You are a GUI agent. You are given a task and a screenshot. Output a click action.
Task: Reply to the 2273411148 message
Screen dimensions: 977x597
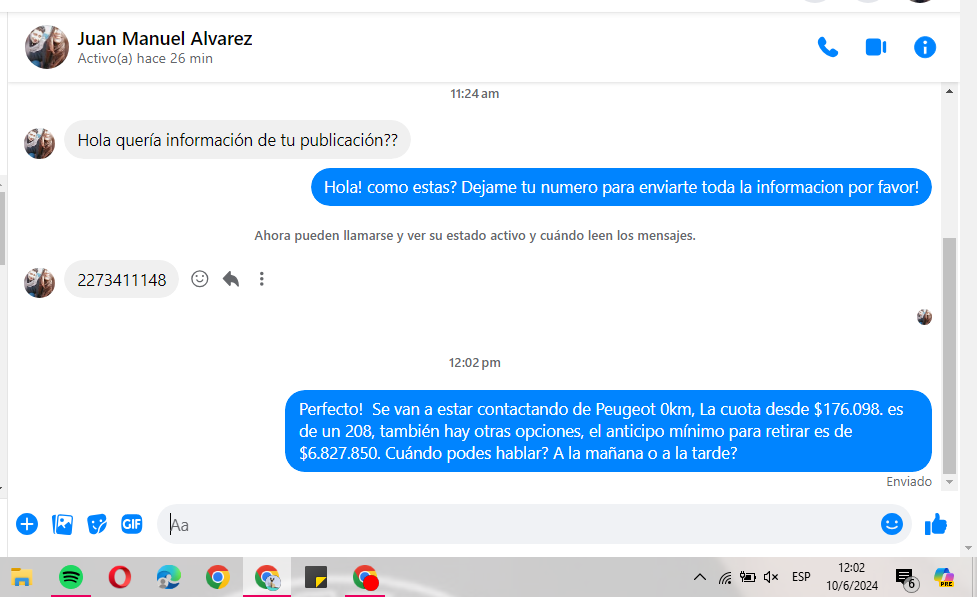pyautogui.click(x=231, y=279)
